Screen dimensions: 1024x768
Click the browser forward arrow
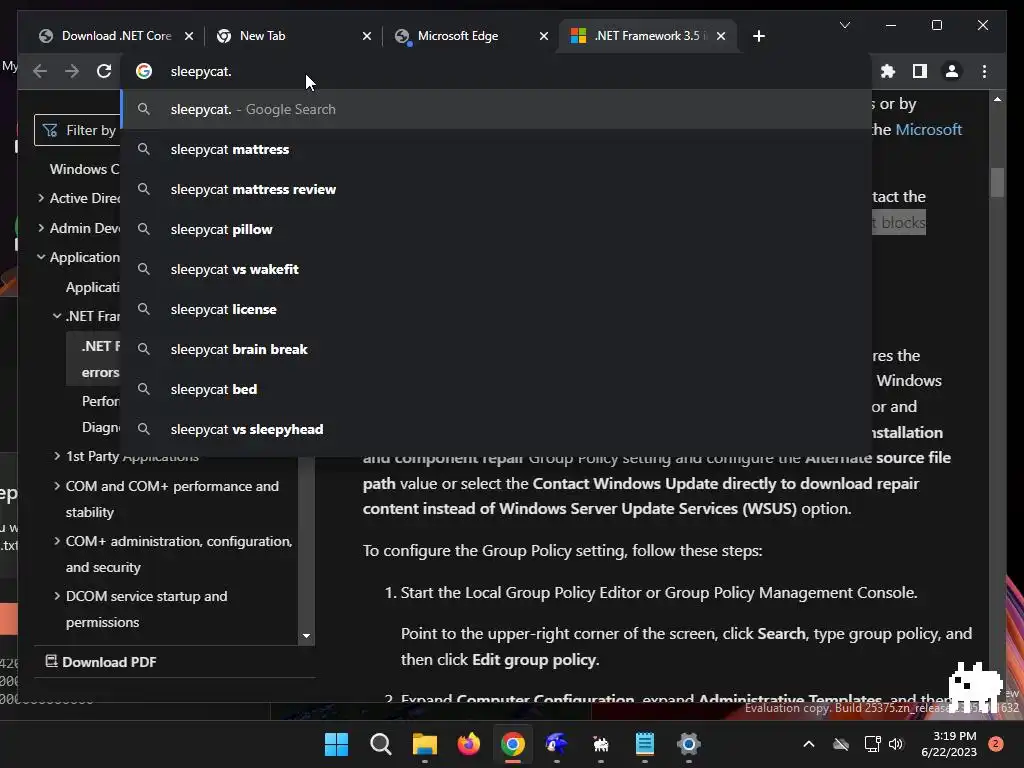click(x=72, y=71)
